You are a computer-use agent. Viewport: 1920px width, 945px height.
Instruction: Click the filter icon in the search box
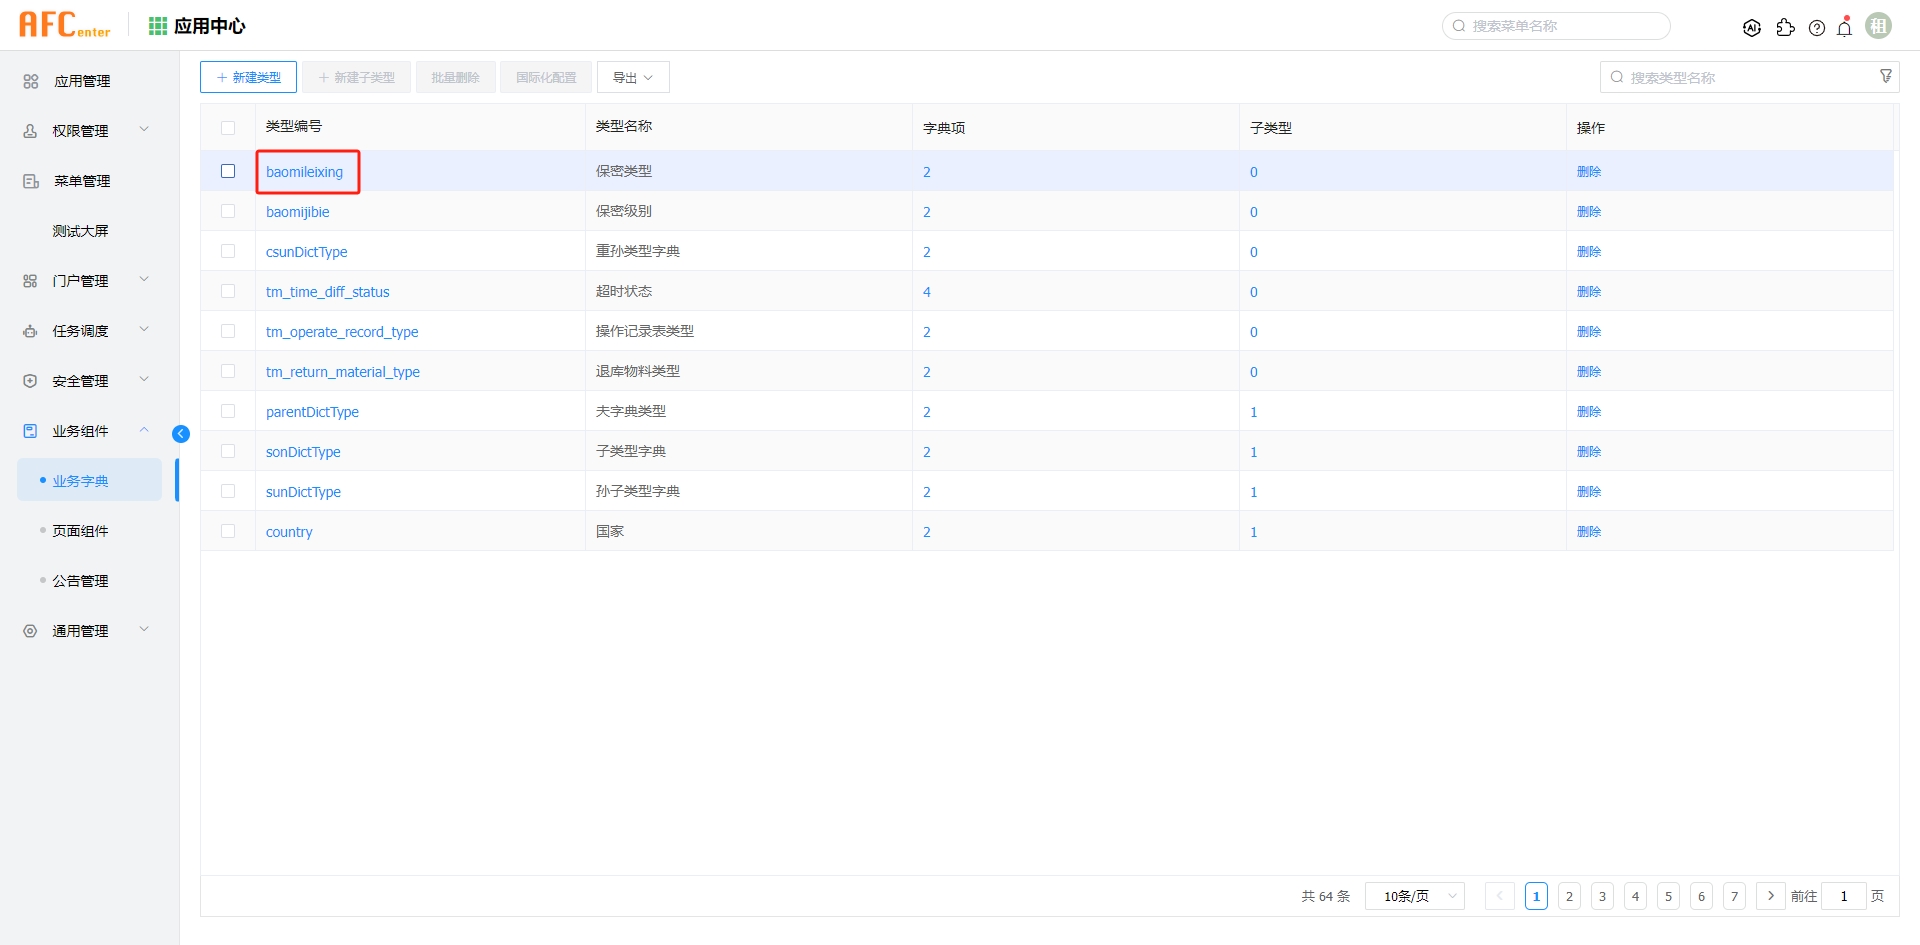click(x=1886, y=75)
